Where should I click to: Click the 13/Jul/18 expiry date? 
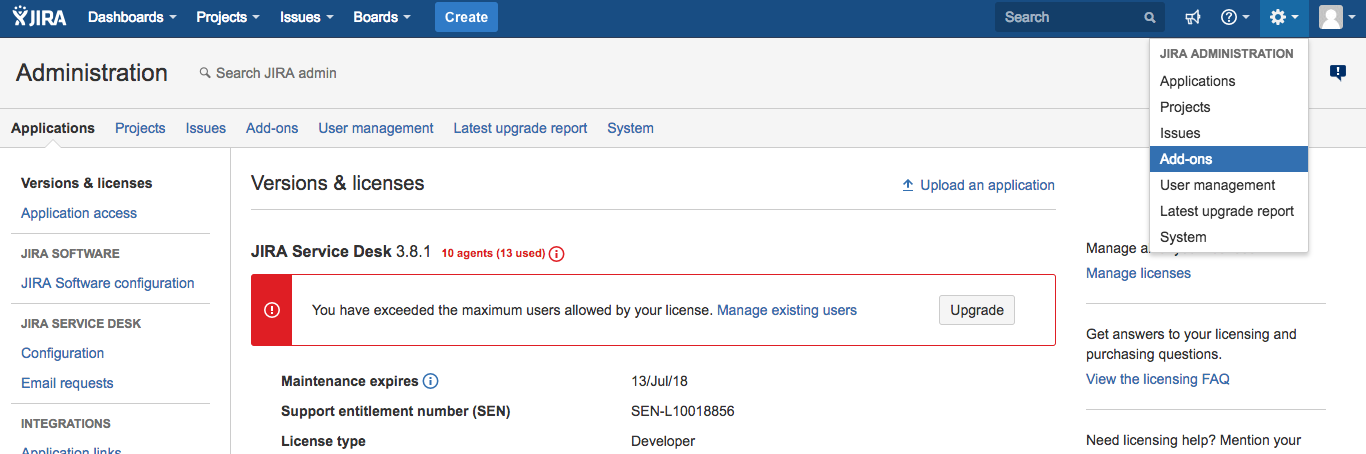tap(659, 381)
